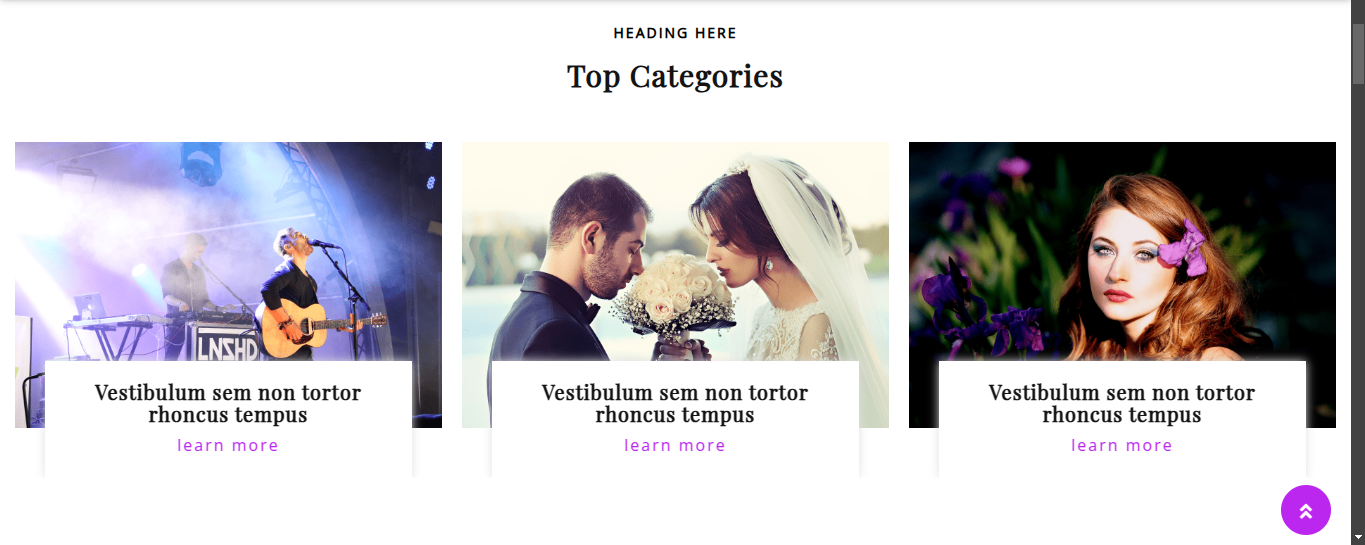Click the HEADING HERE subtitle text
Viewport: 1365px width, 545px height.
(x=675, y=33)
